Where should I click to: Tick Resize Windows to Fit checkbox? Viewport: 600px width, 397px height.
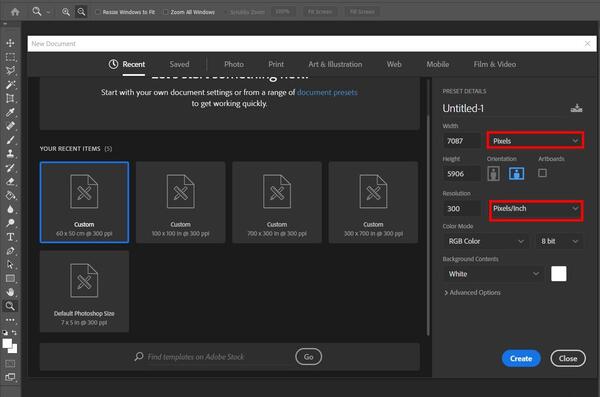pos(98,12)
